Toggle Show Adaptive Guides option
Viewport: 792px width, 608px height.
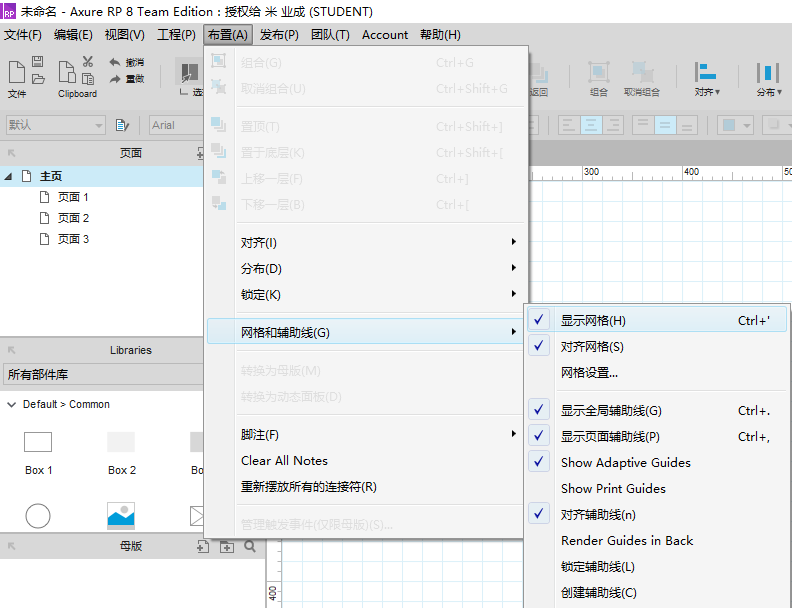click(x=625, y=463)
